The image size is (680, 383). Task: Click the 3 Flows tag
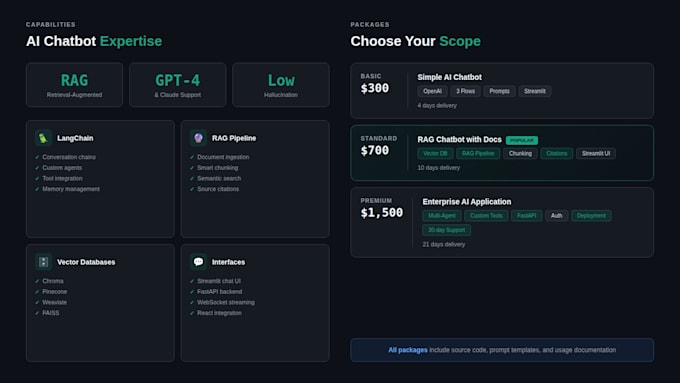pyautogui.click(x=465, y=91)
